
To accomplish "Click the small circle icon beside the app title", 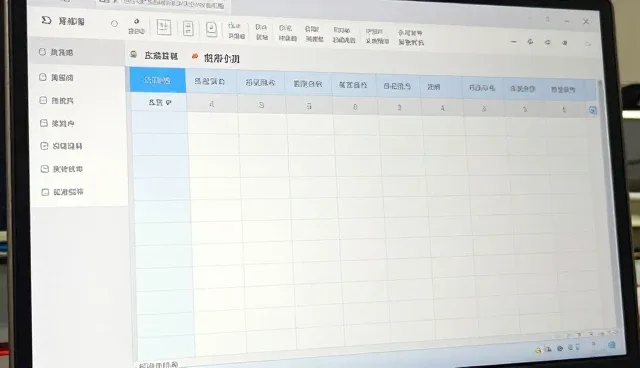I will (114, 24).
